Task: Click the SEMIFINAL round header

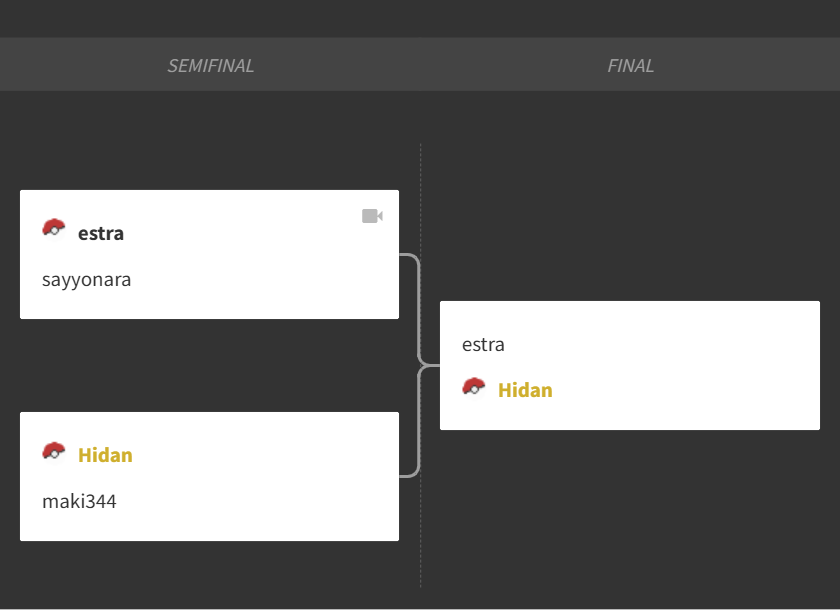Action: (211, 65)
